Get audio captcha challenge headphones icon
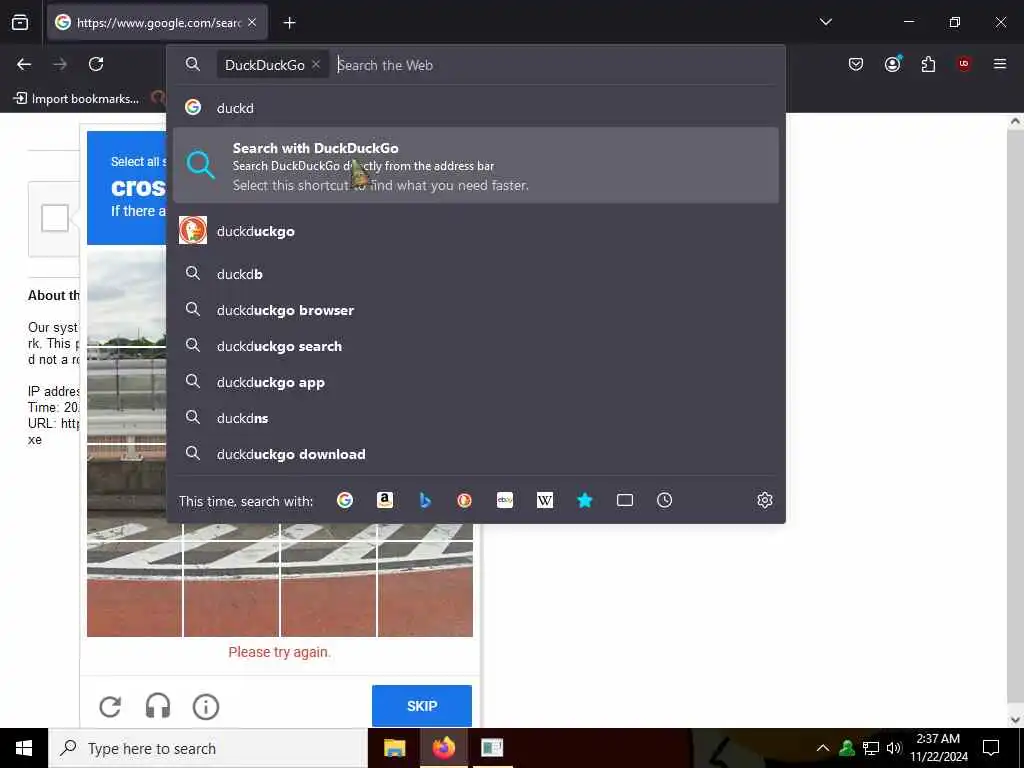This screenshot has width=1024, height=768. [158, 707]
